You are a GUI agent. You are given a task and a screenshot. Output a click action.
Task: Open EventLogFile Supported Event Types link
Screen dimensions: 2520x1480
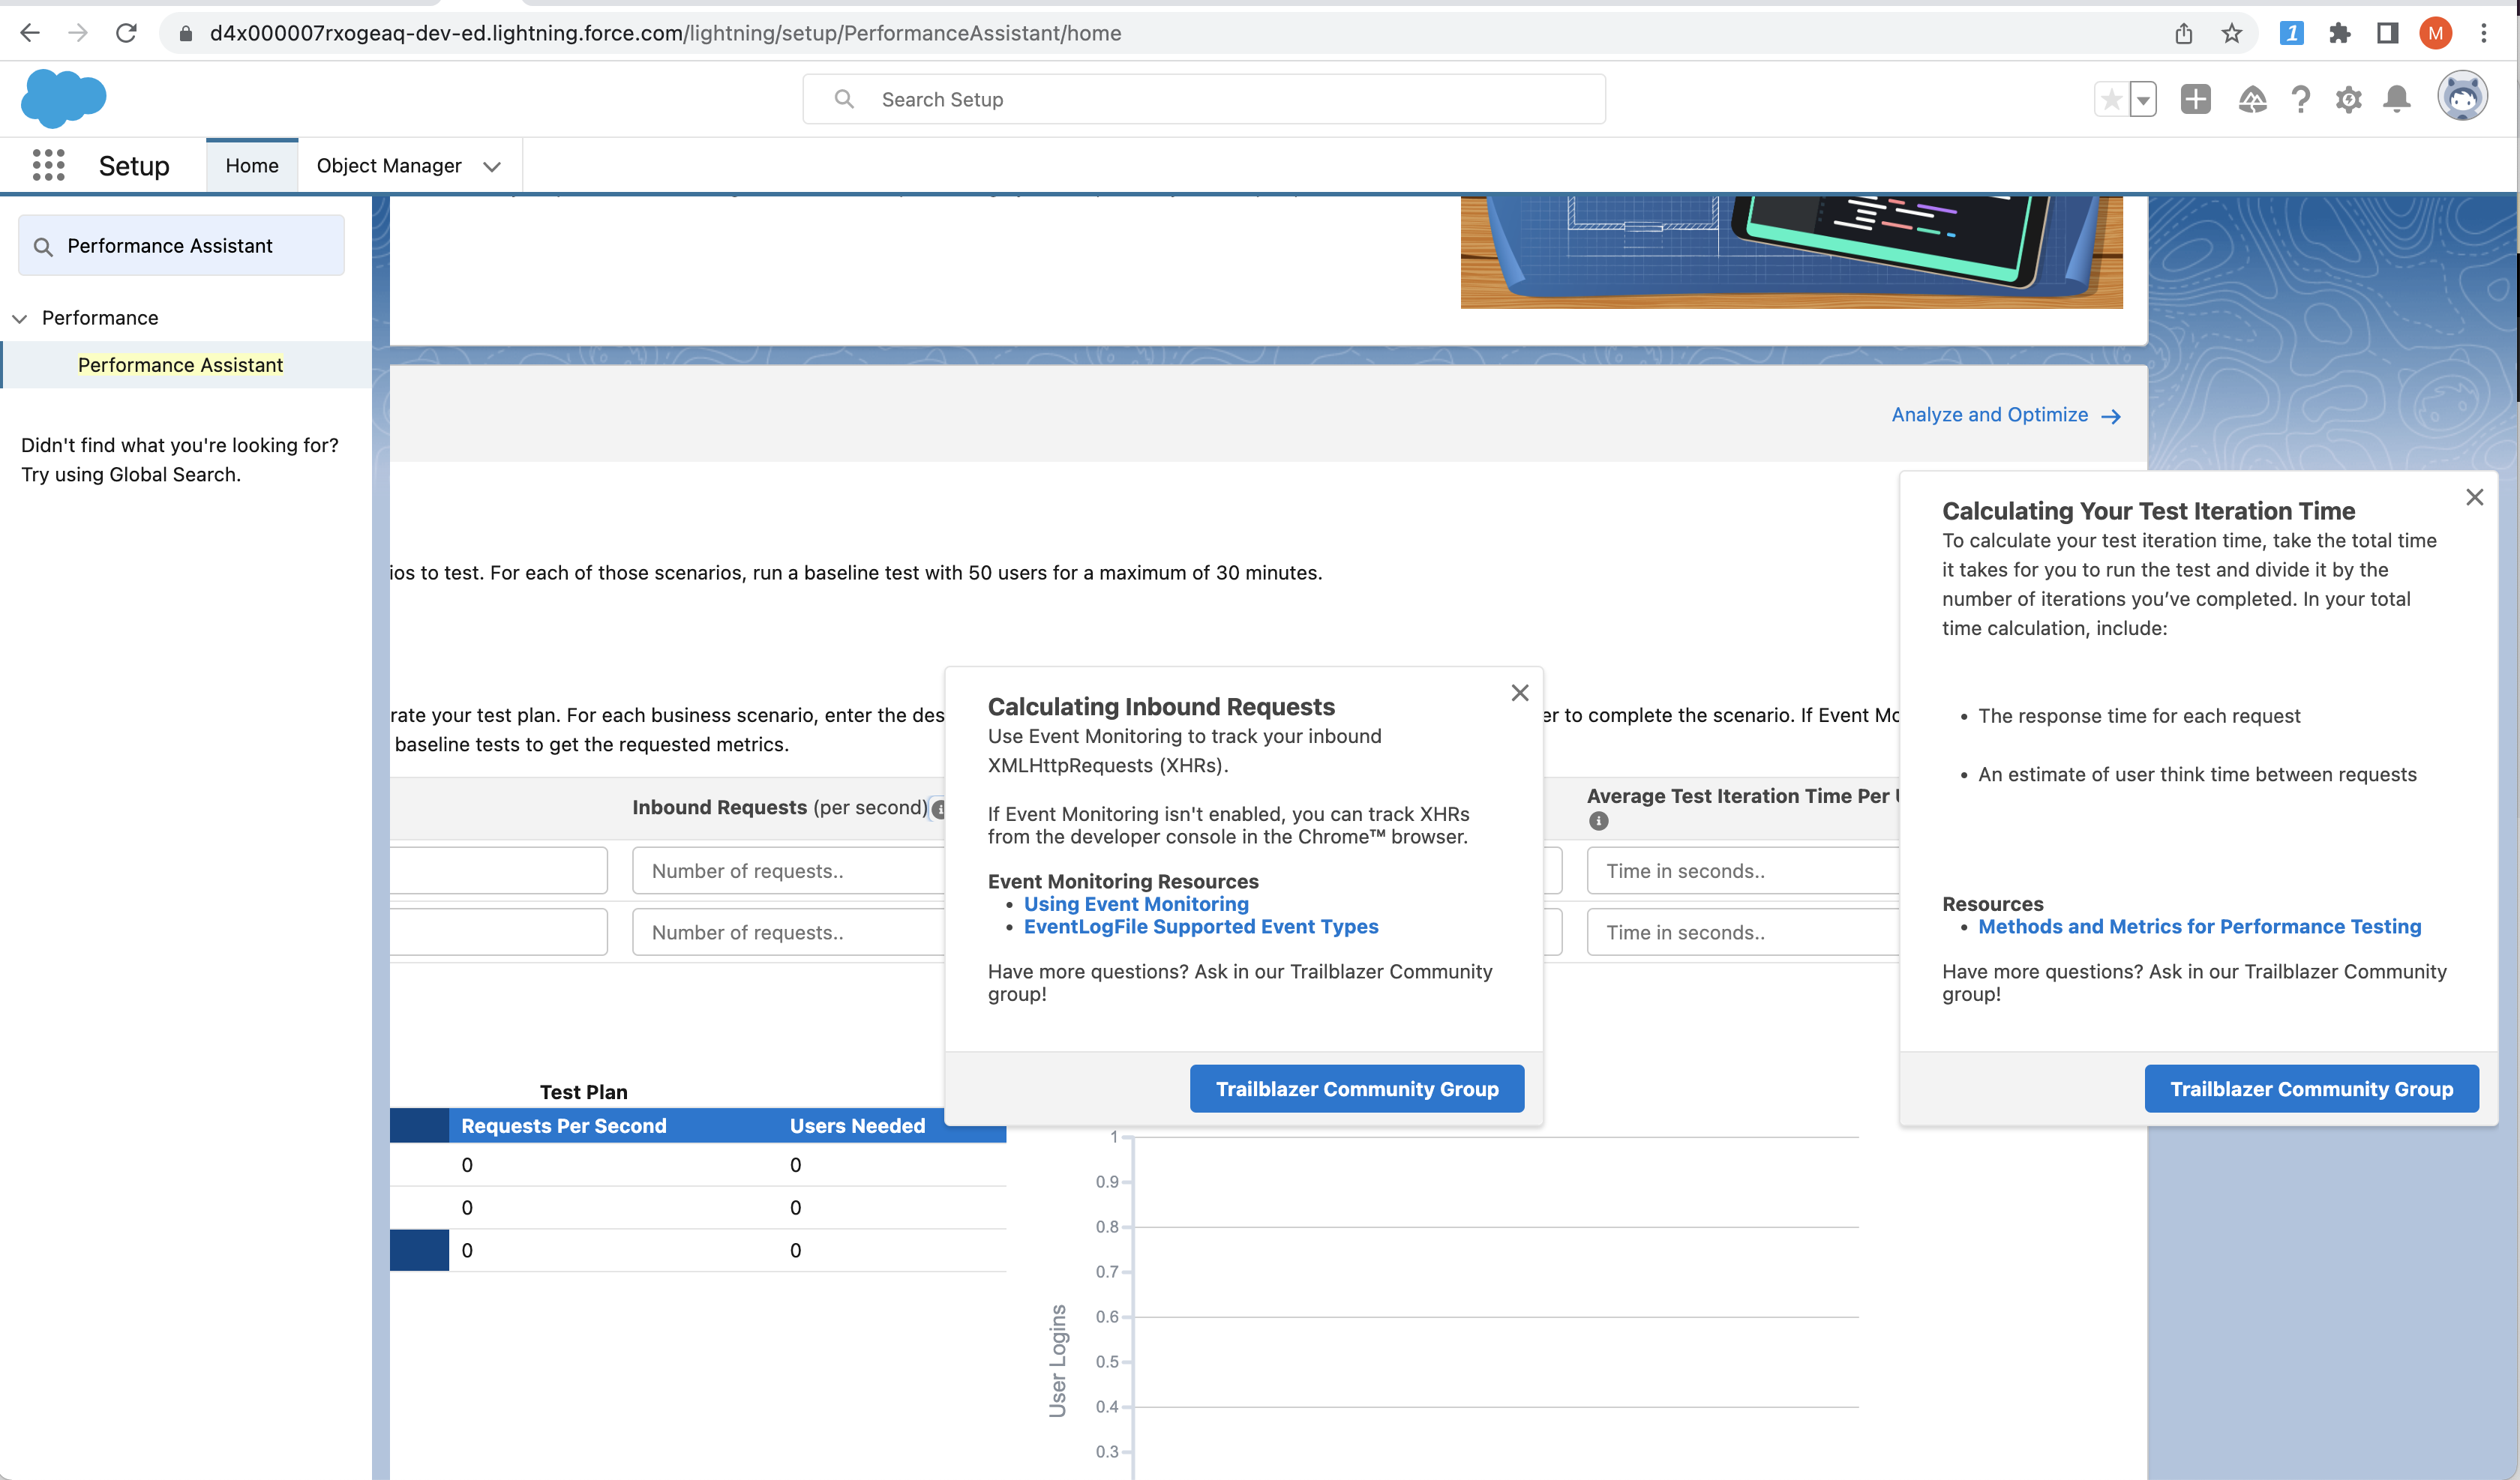point(1201,927)
